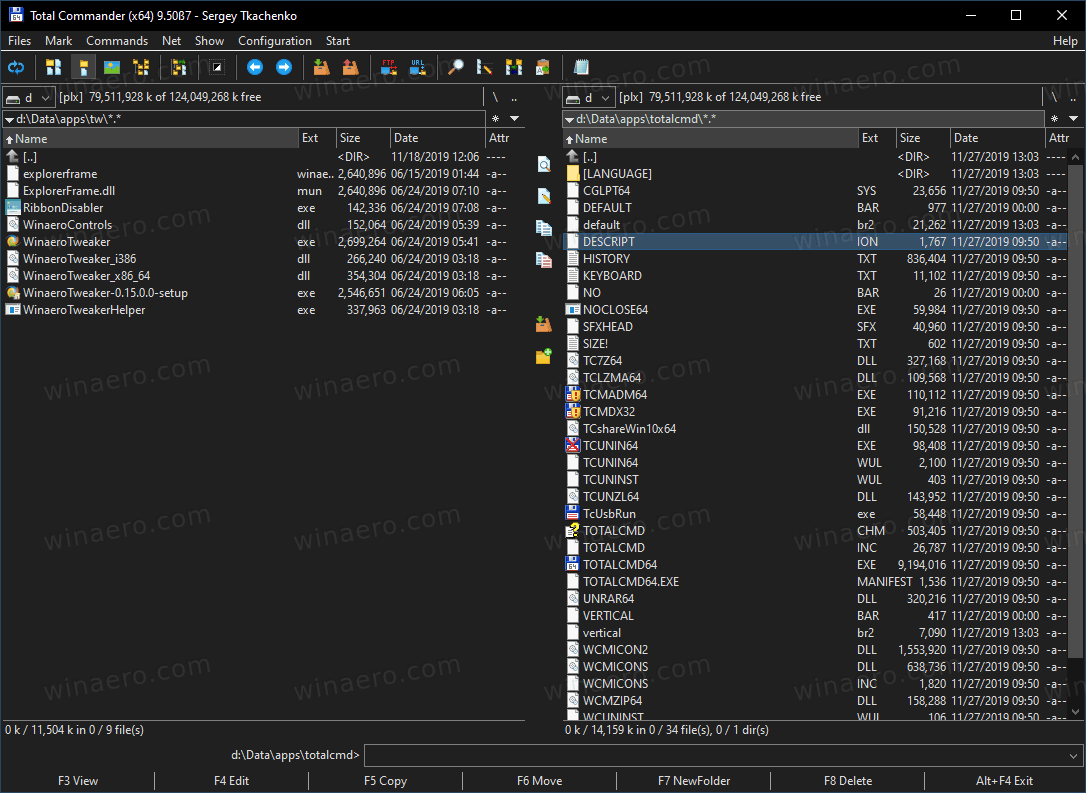Click the Pack icon in the middle bar
Image resolution: width=1086 pixels, height=793 pixels.
pyautogui.click(x=544, y=323)
